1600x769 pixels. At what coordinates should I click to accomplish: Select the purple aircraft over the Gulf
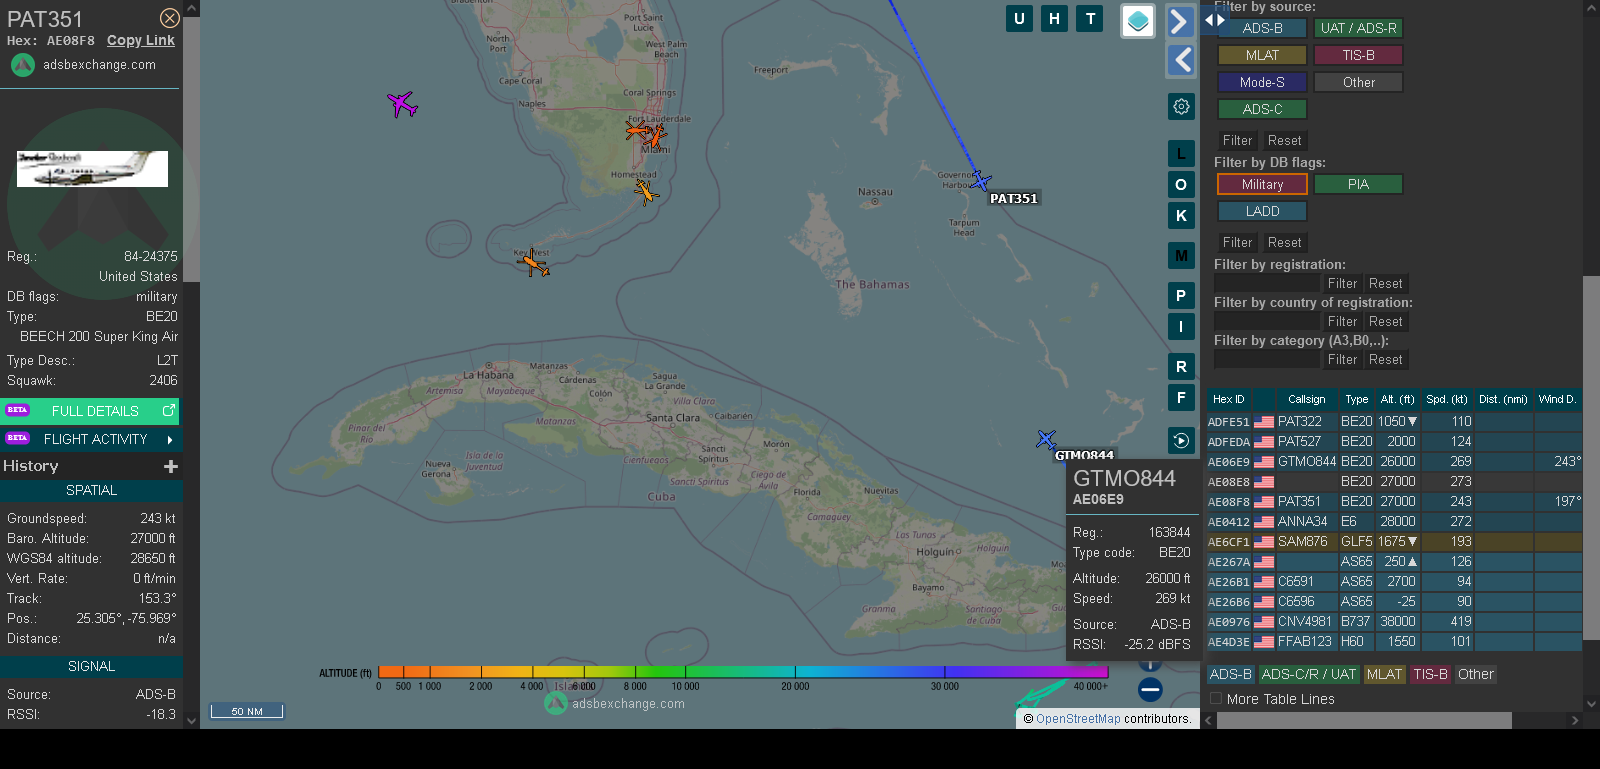click(x=402, y=104)
